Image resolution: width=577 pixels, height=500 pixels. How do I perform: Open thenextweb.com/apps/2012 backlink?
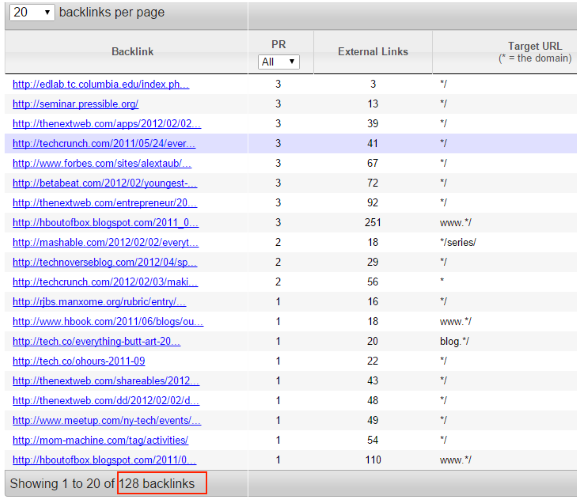pos(106,124)
